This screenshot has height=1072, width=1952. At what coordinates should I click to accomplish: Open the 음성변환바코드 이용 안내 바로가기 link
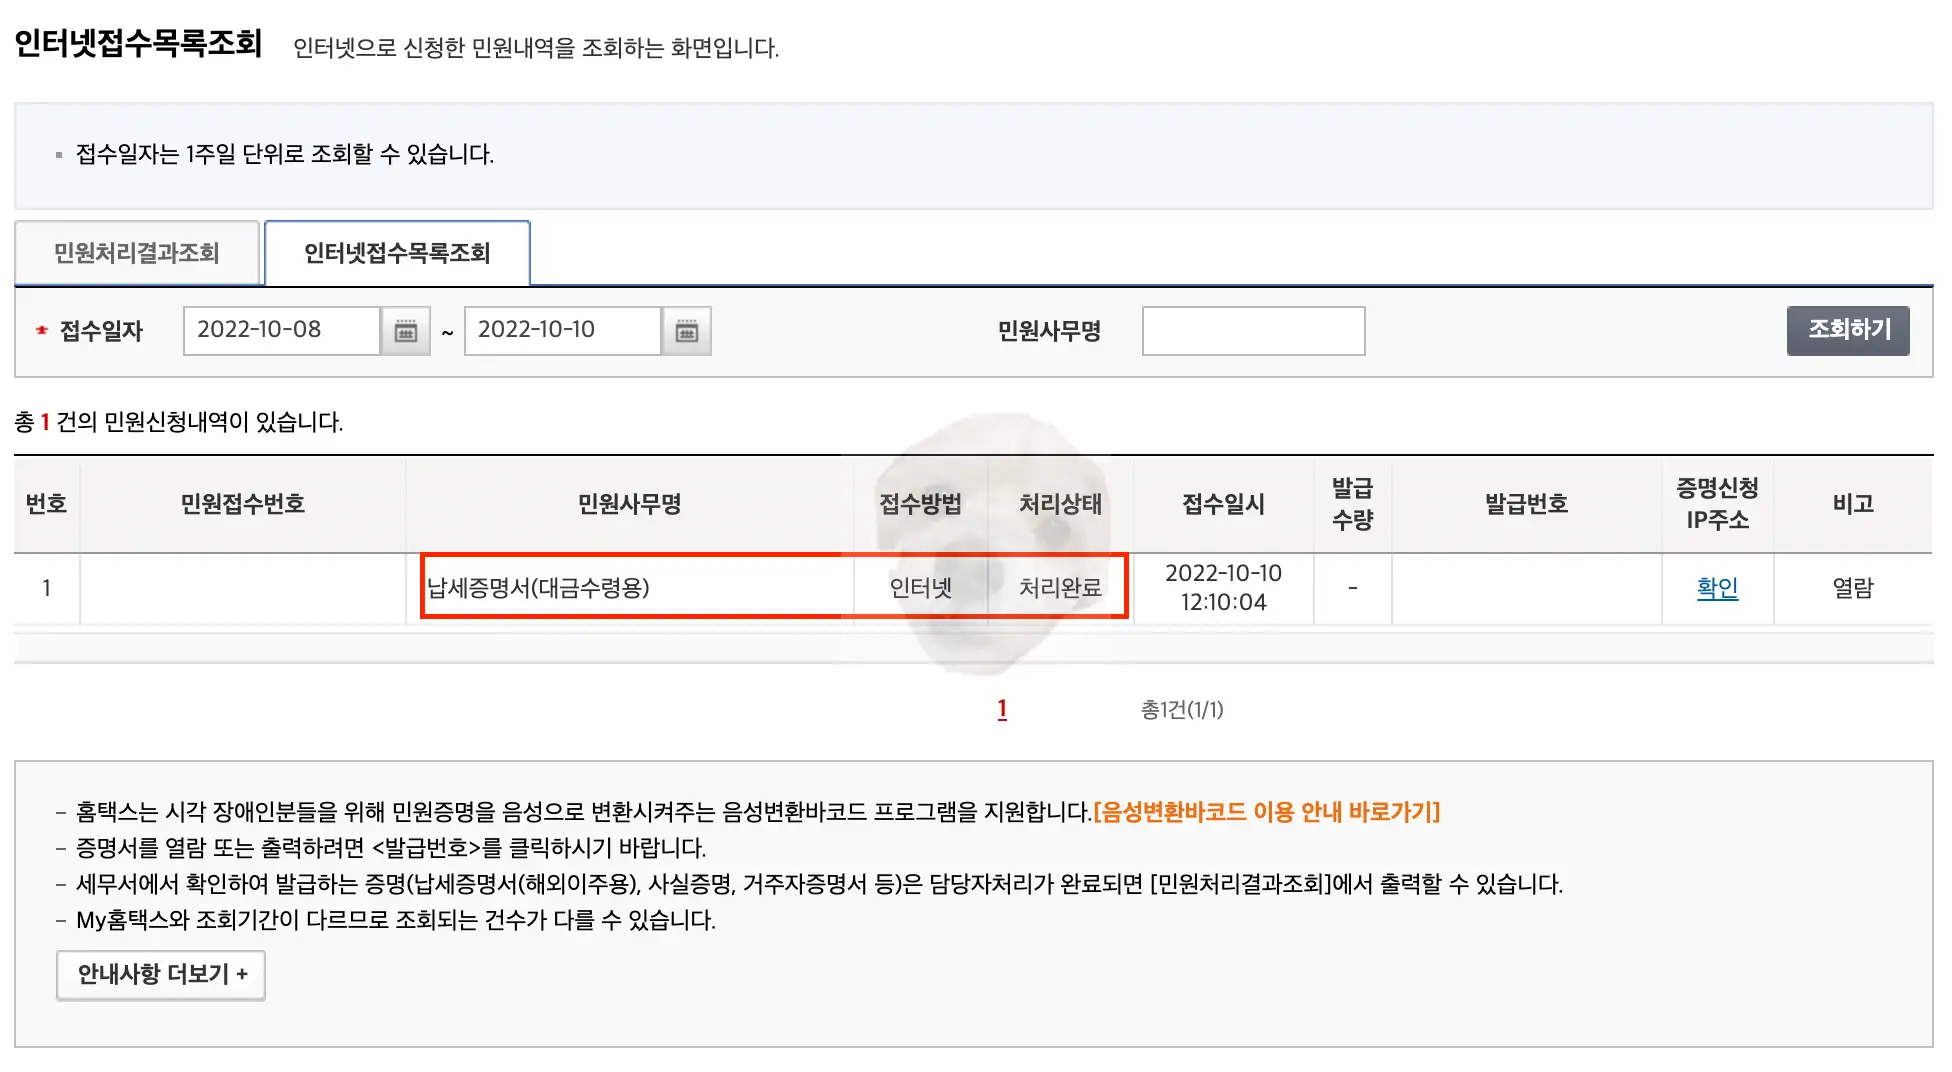1268,813
